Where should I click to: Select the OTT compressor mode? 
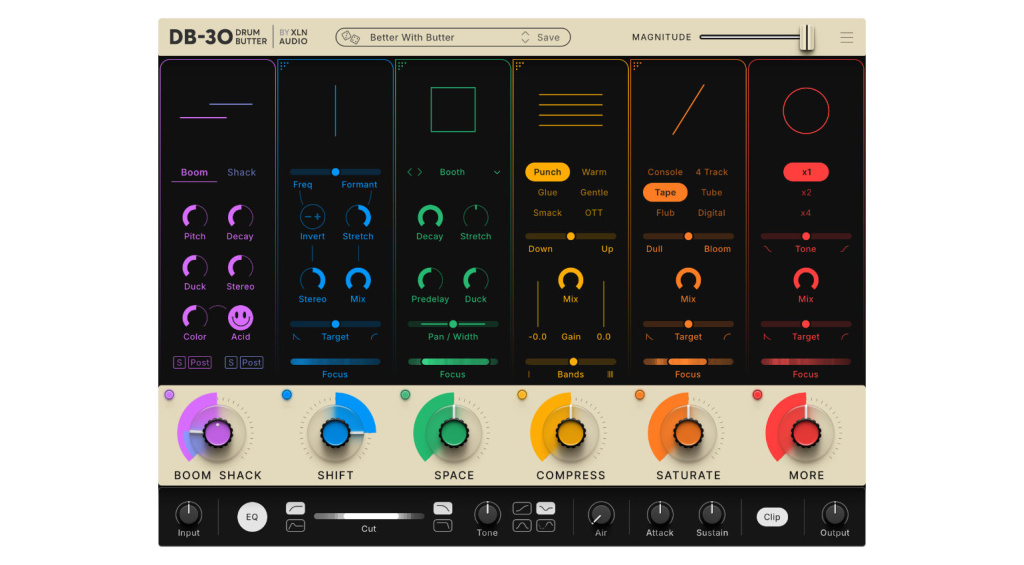[x=594, y=213]
